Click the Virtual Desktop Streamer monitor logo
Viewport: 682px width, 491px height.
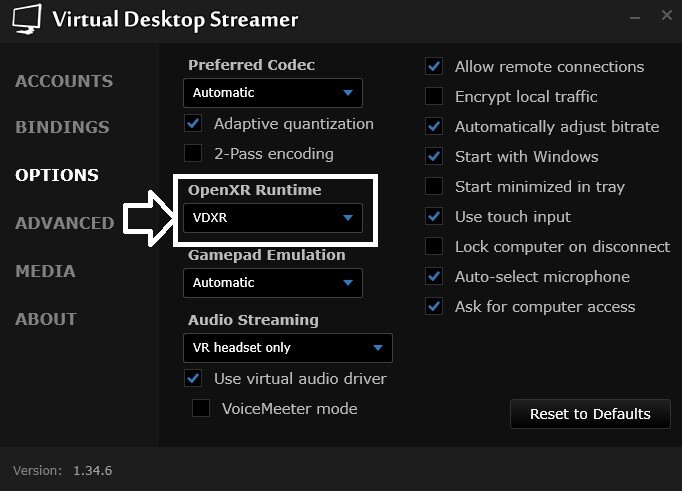click(x=27, y=19)
